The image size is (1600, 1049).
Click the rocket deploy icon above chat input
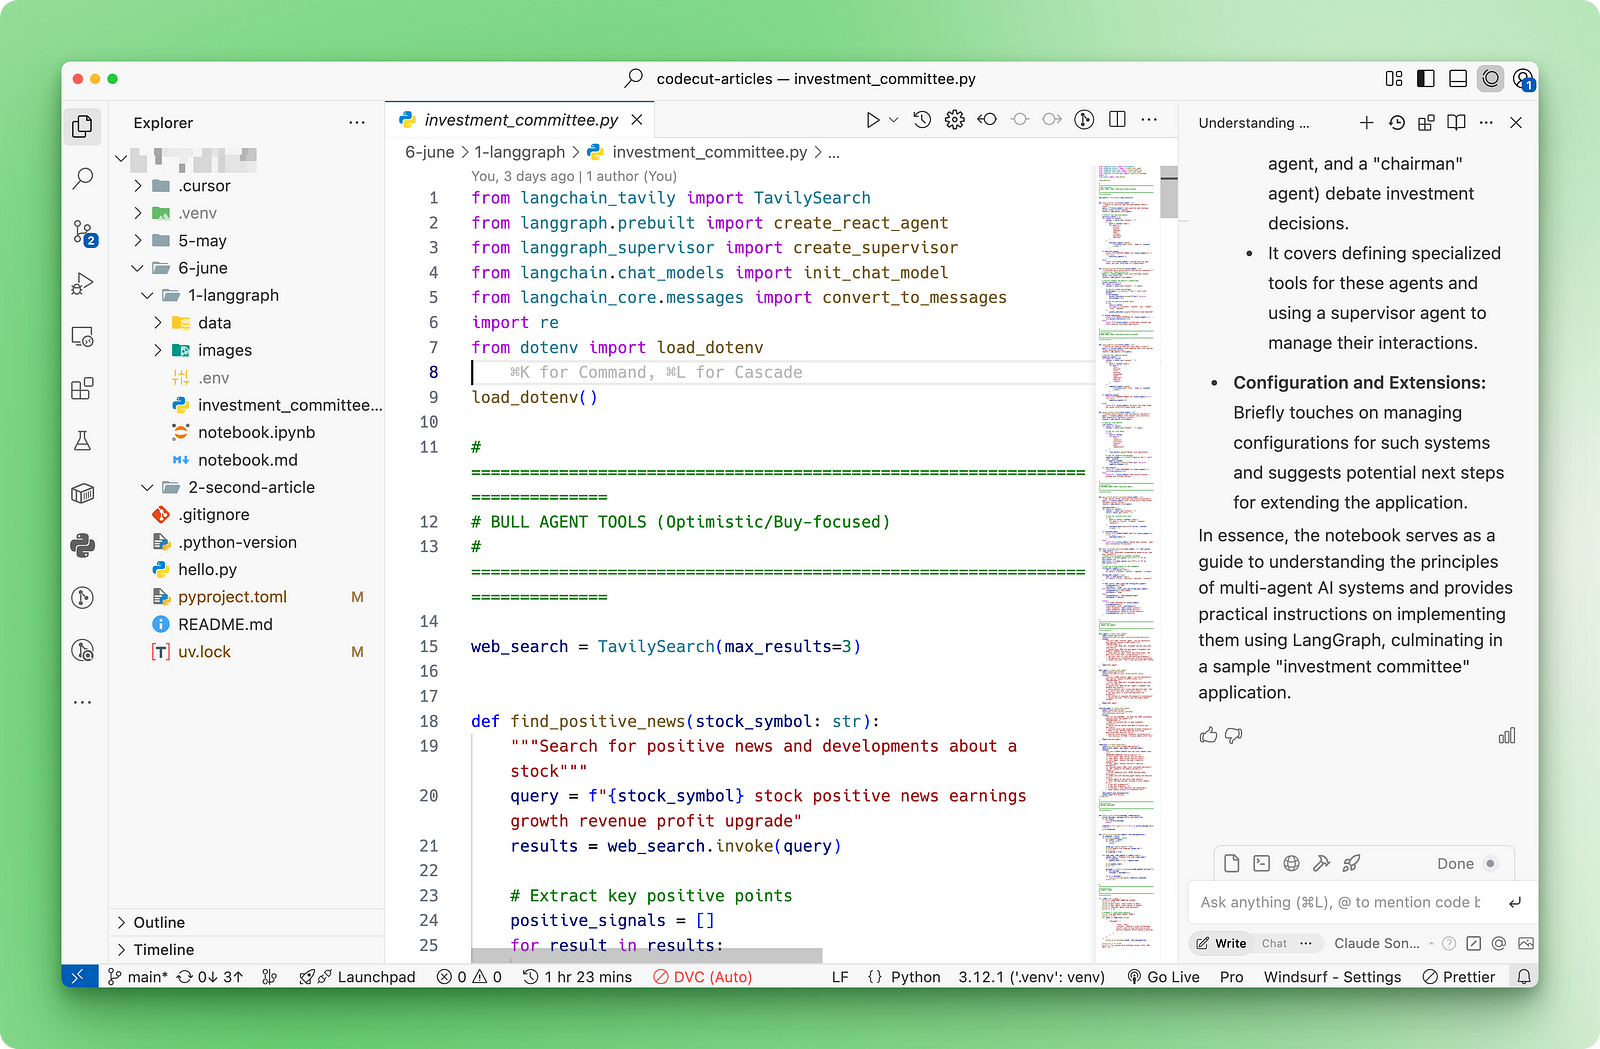click(1351, 863)
